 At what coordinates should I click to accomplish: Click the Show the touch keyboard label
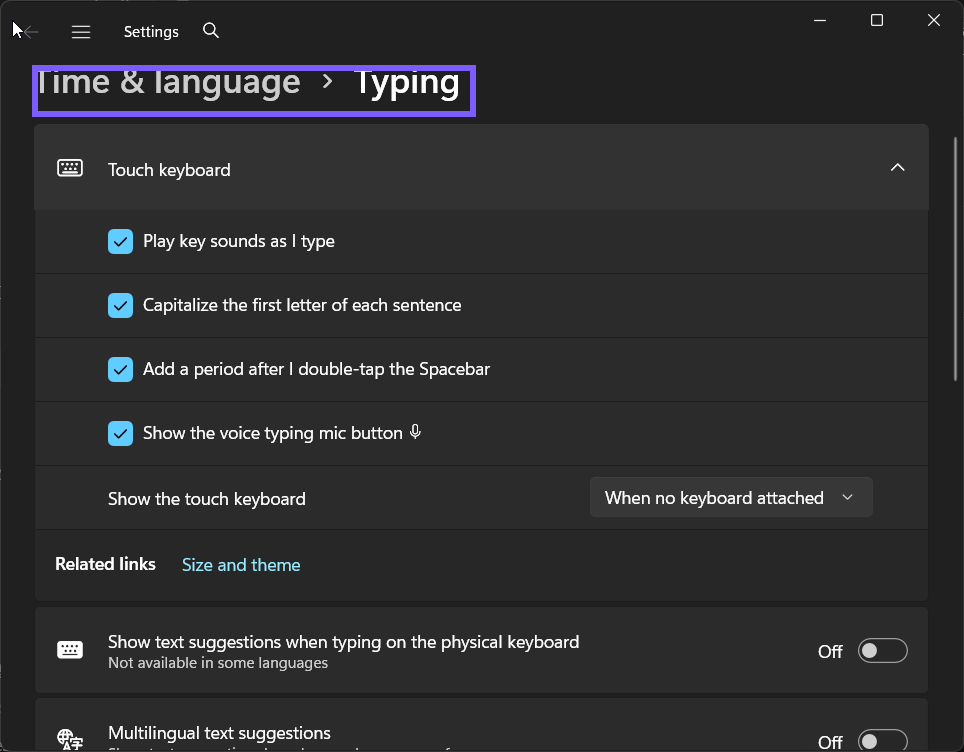pos(207,499)
